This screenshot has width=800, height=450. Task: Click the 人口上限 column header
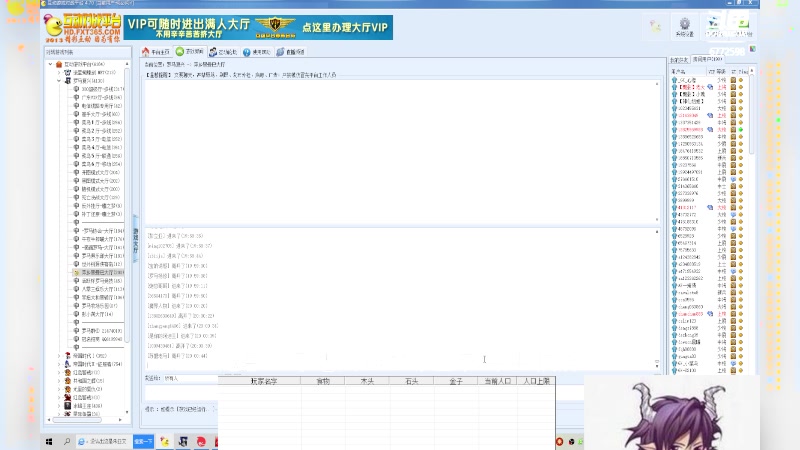tap(536, 381)
